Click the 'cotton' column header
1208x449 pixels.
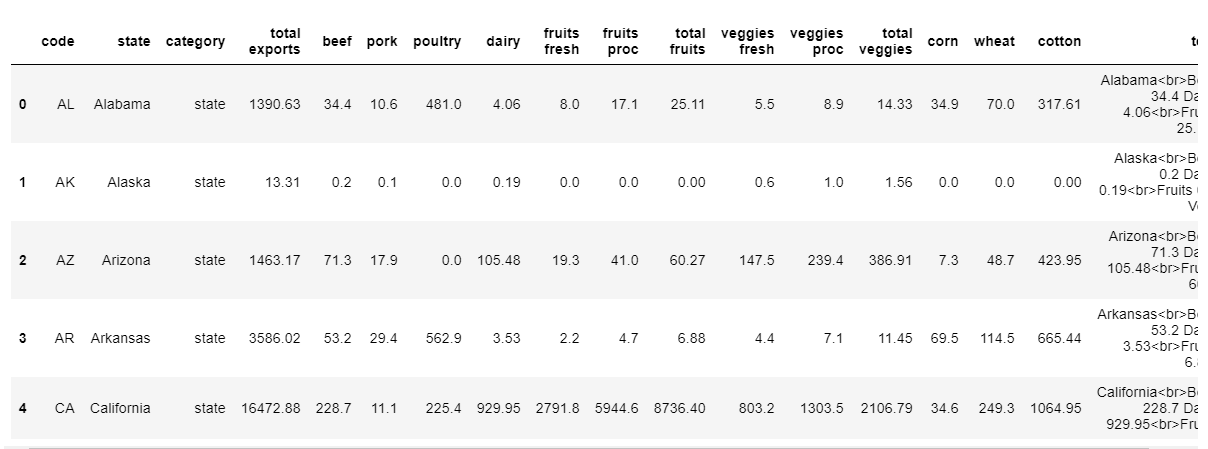click(x=1059, y=41)
